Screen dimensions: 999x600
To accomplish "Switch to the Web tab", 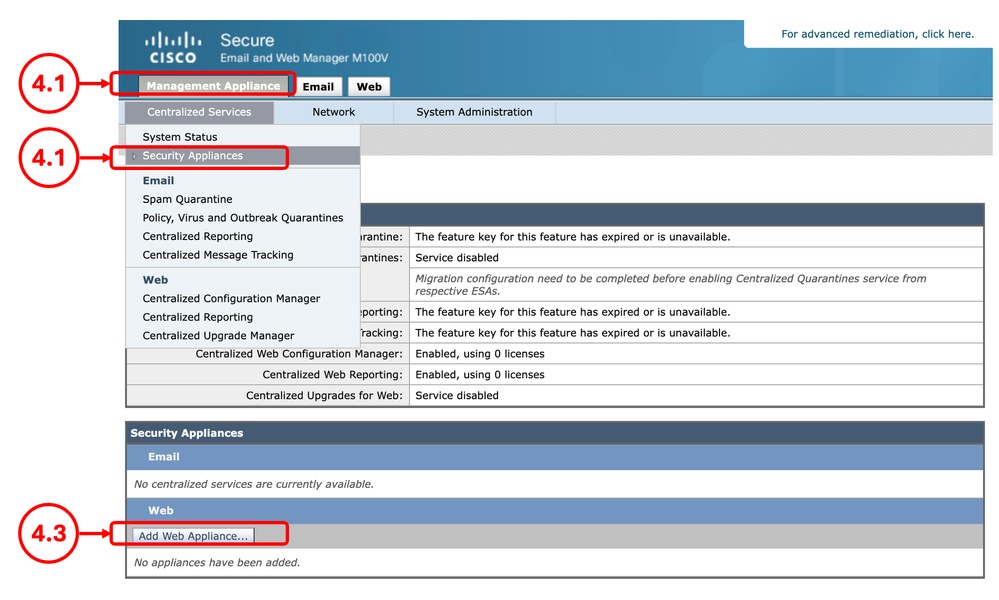I will click(368, 86).
